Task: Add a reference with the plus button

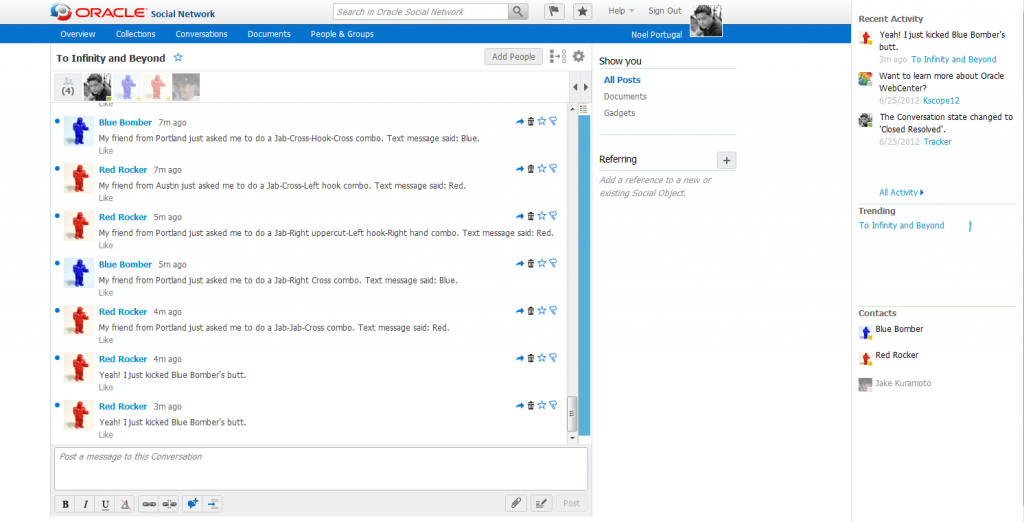Action: (726, 160)
